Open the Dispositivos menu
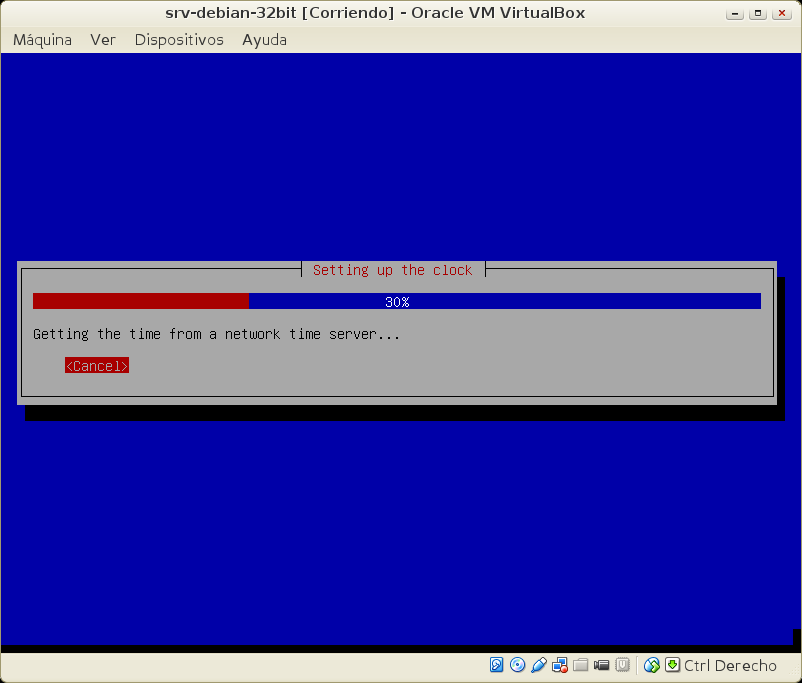This screenshot has width=802, height=683. tap(179, 40)
